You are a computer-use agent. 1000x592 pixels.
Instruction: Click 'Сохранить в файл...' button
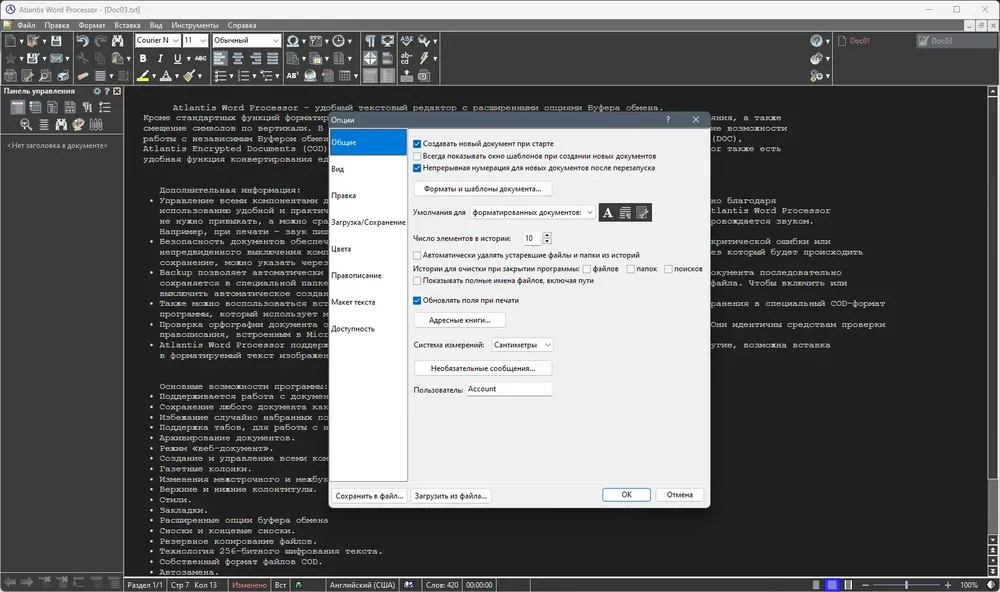pos(369,496)
